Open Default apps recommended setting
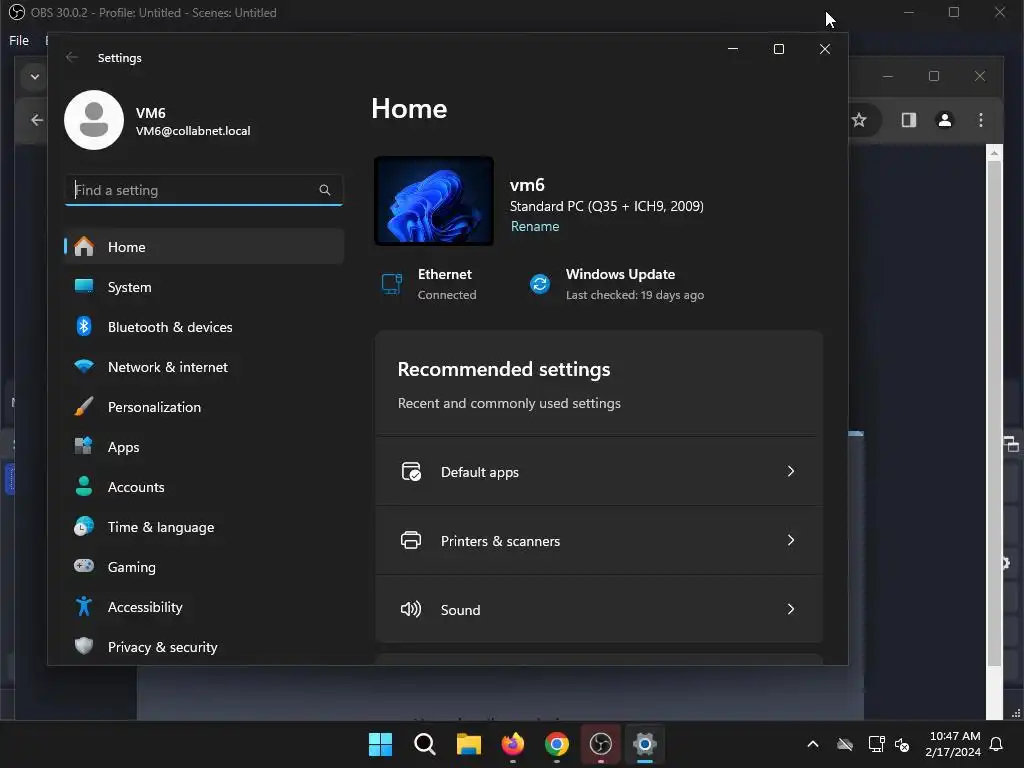The image size is (1024, 768). [599, 472]
